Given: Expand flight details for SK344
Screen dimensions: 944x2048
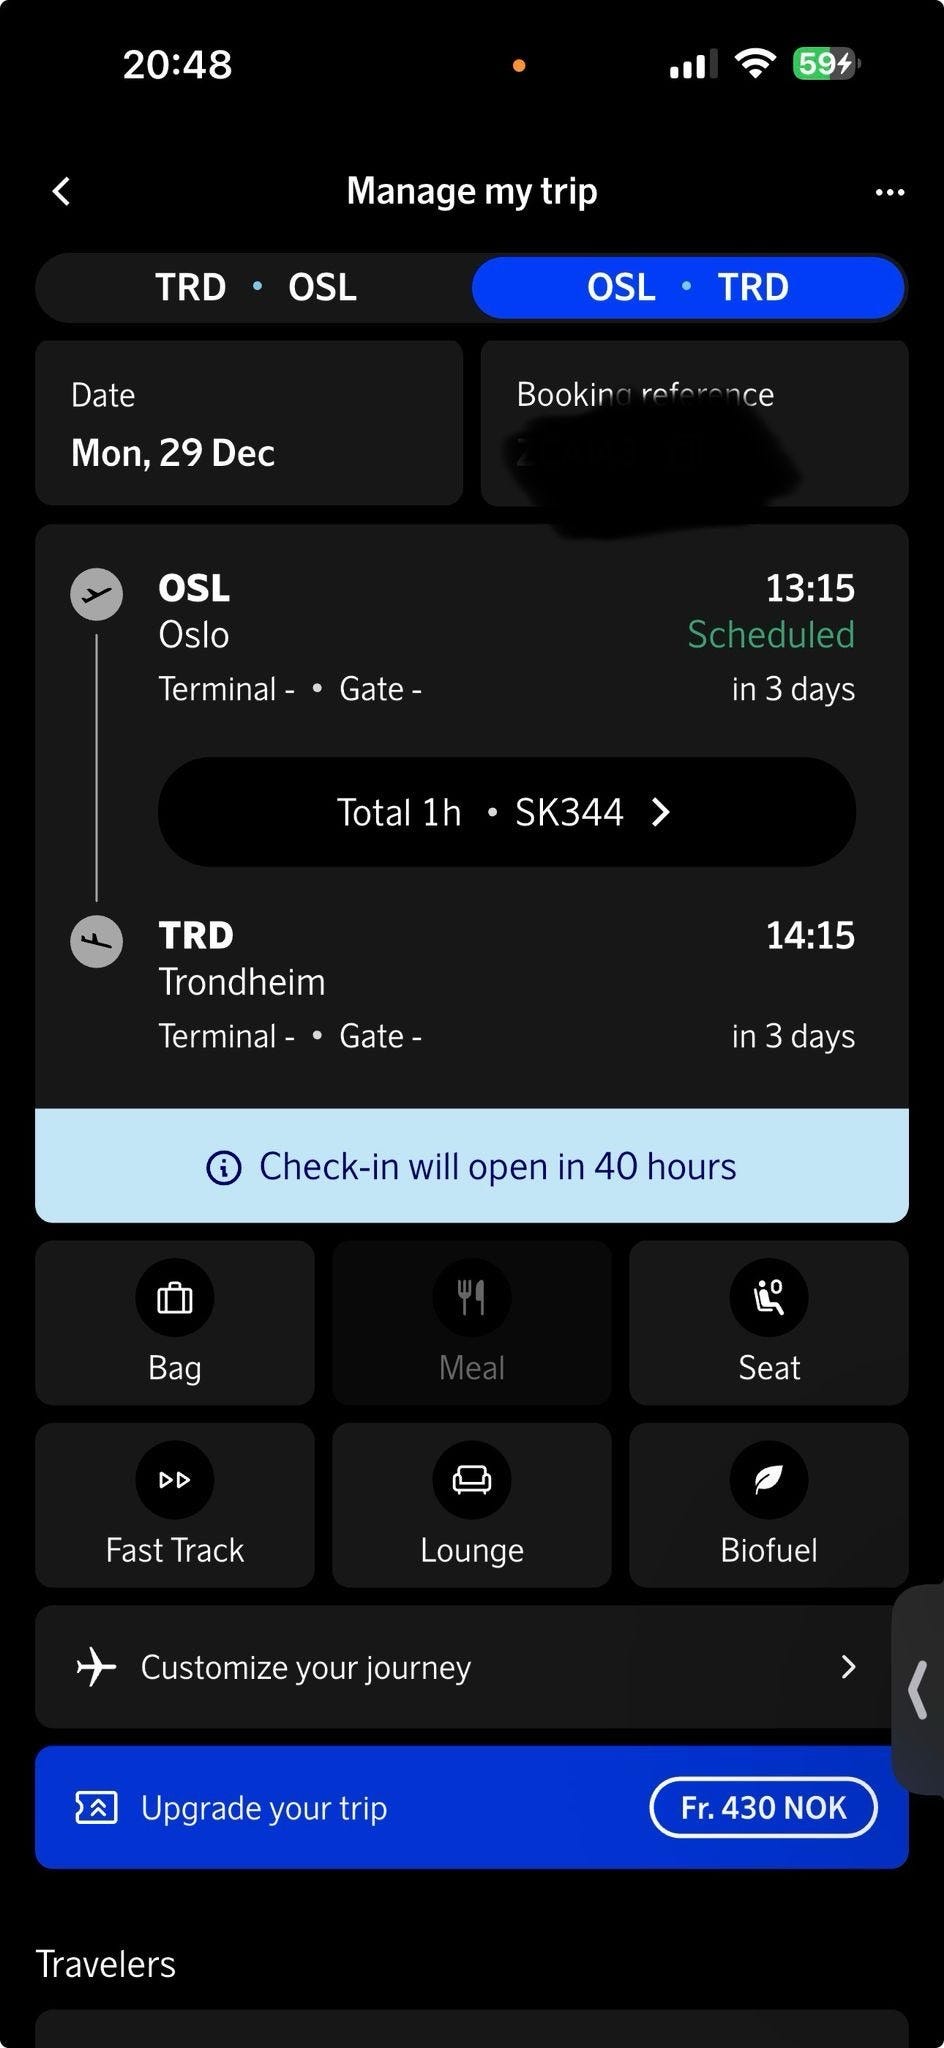Looking at the screenshot, I should click(x=507, y=812).
